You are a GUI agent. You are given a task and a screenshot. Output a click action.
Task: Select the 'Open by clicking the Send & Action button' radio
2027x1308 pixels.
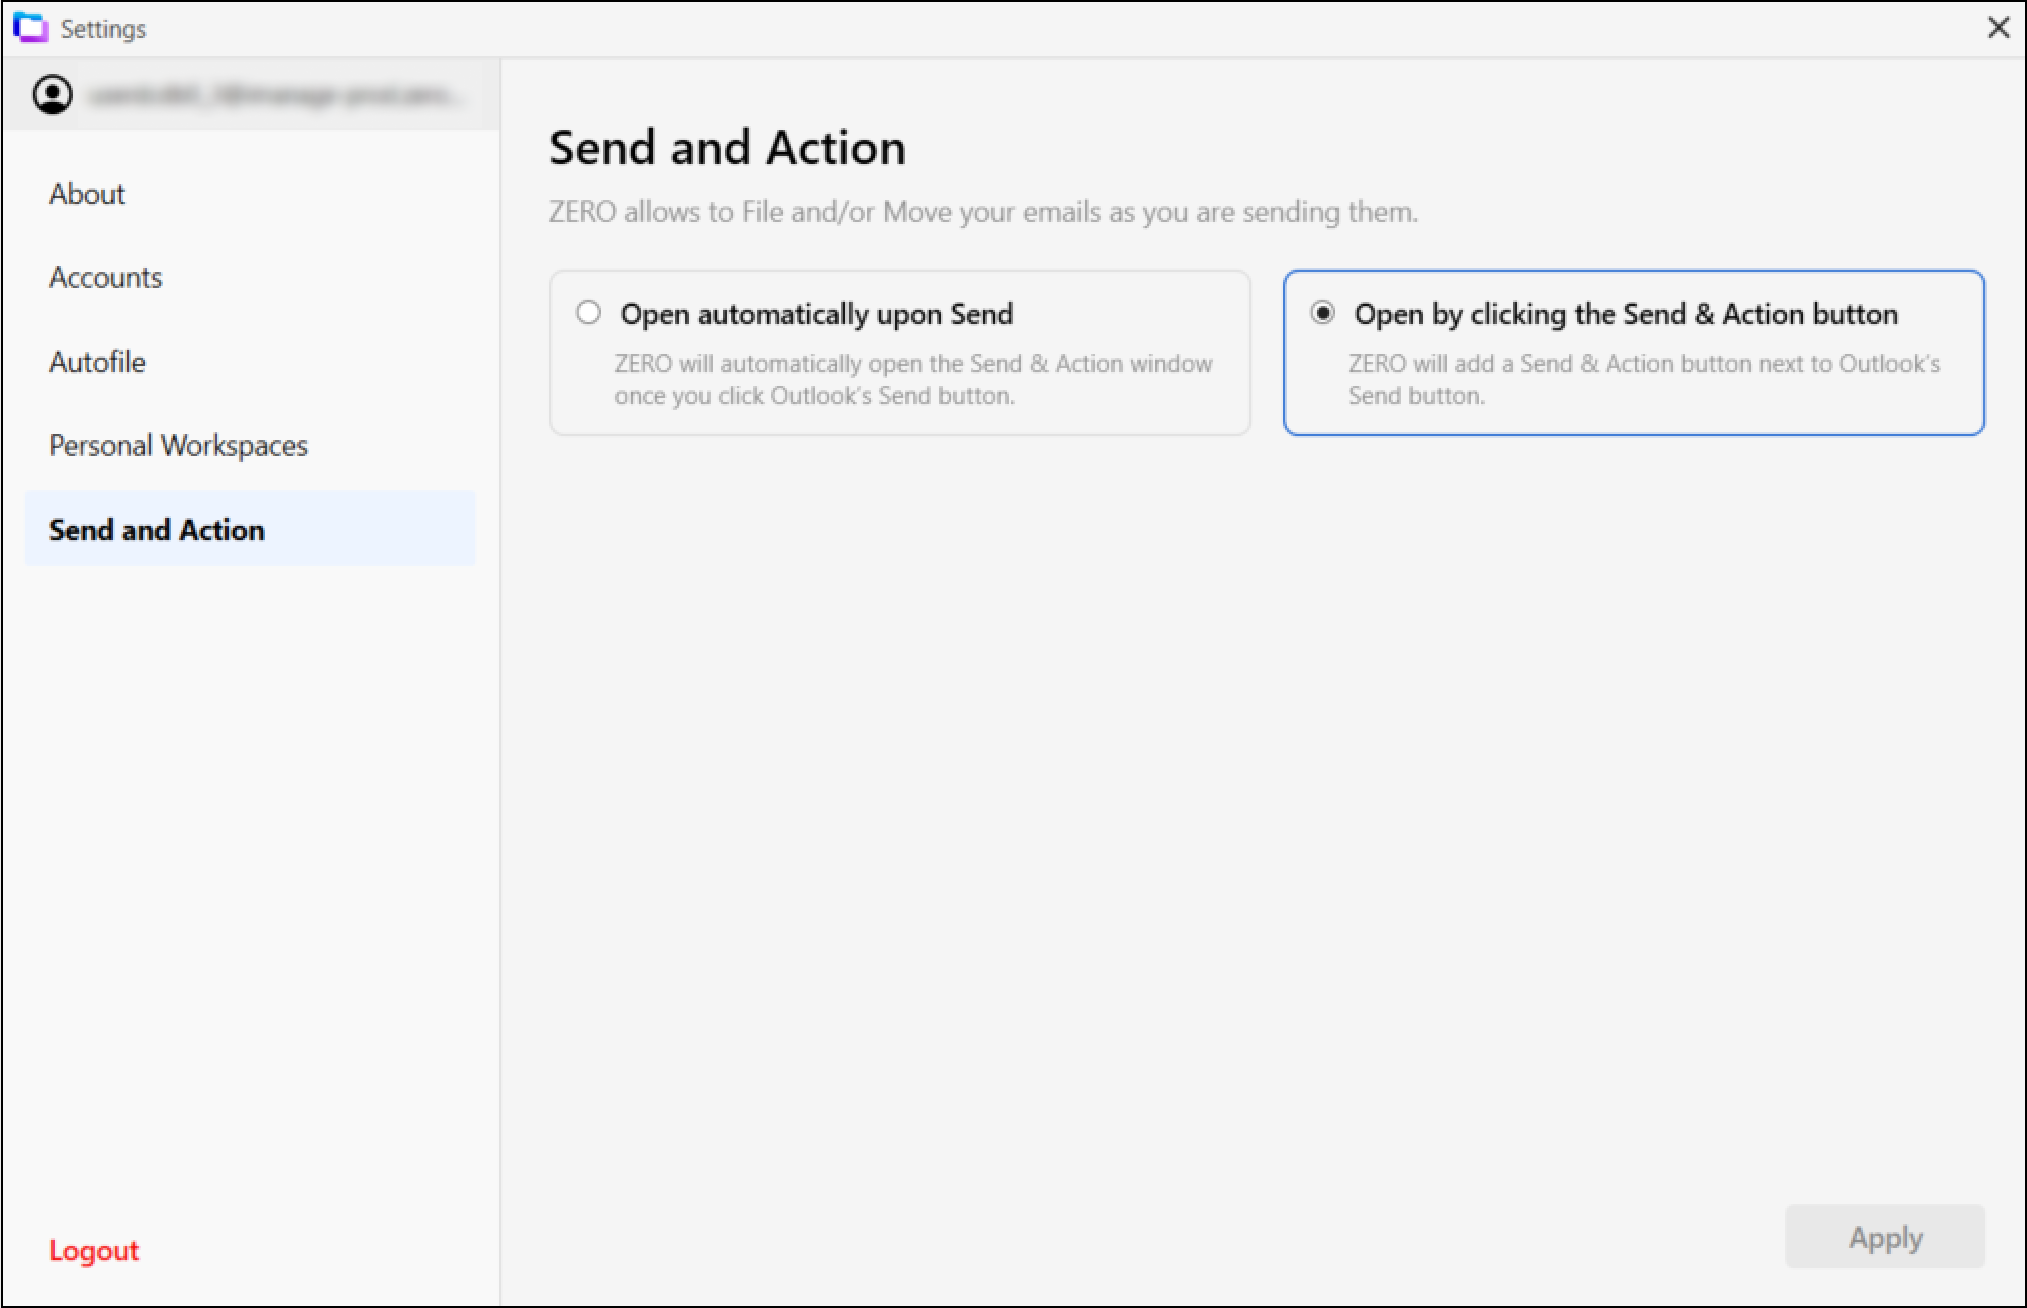coord(1322,313)
